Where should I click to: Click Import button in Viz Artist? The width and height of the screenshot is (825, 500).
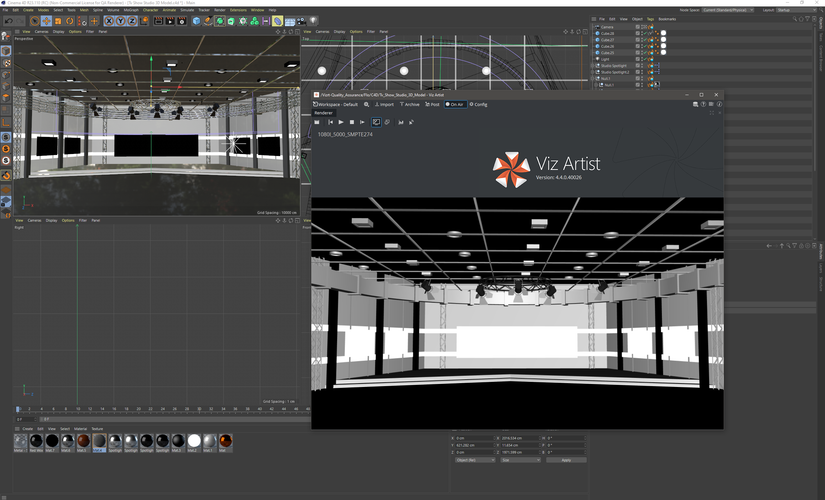pyautogui.click(x=384, y=104)
